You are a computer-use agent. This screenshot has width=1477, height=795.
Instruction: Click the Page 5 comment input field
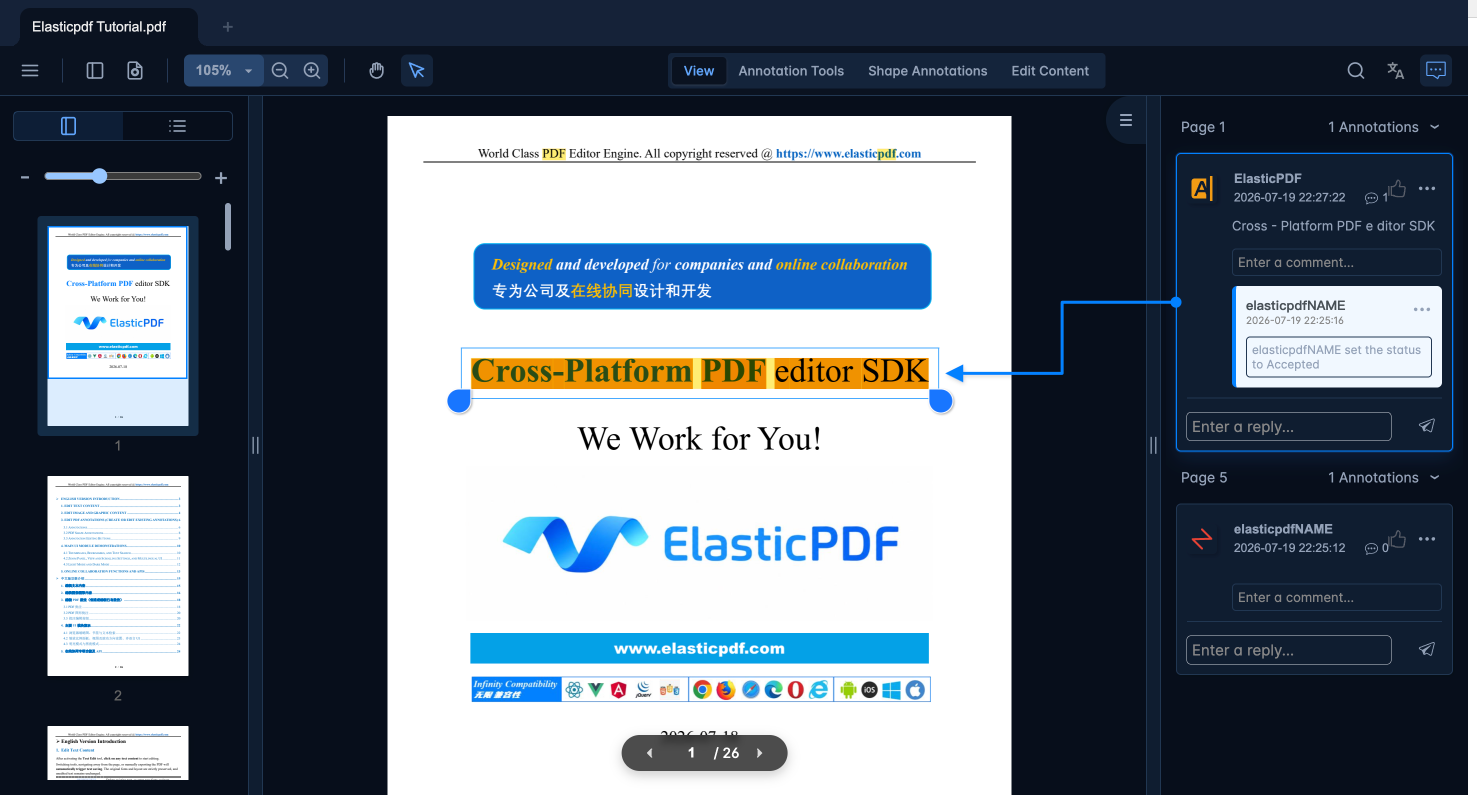tap(1336, 597)
